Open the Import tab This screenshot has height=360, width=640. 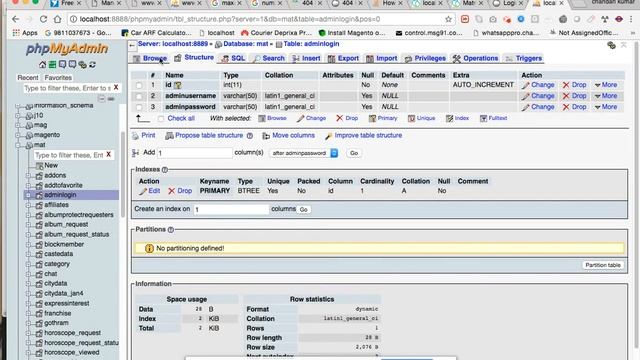[x=382, y=58]
